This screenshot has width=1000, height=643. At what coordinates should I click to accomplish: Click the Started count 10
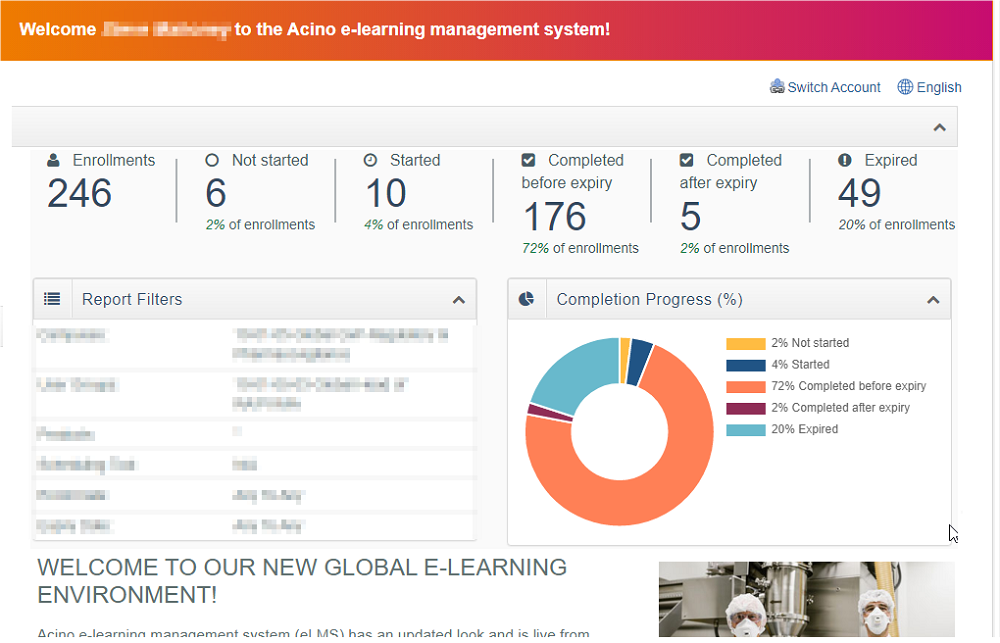point(385,193)
